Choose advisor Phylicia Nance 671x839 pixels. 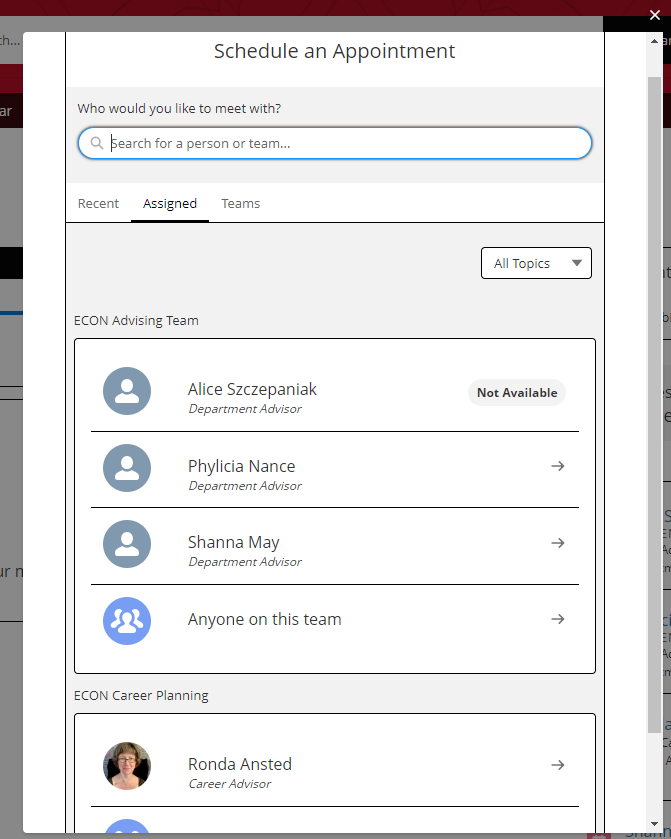click(241, 466)
